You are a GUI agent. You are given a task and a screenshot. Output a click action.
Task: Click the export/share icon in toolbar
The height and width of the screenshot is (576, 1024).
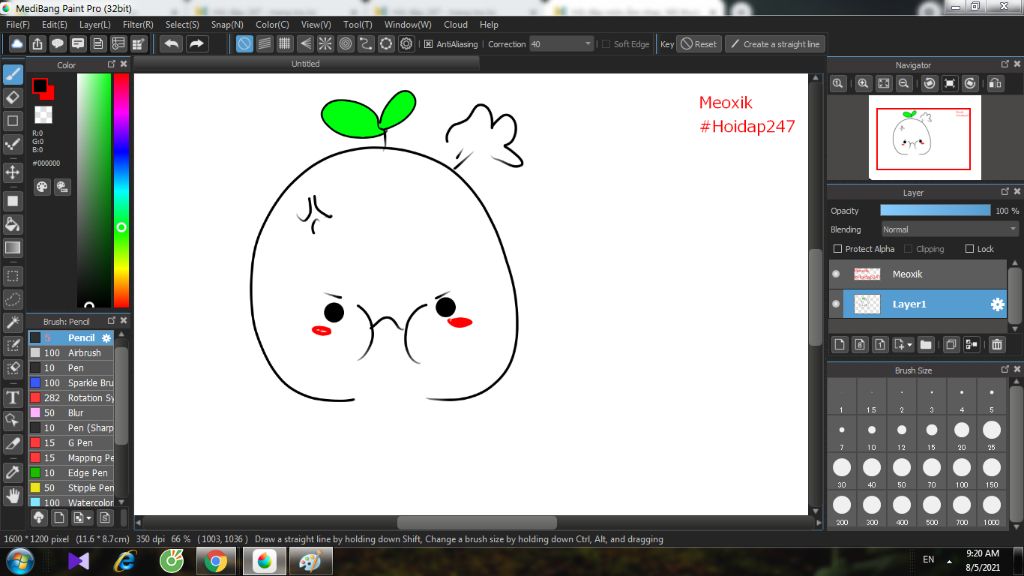[37, 44]
